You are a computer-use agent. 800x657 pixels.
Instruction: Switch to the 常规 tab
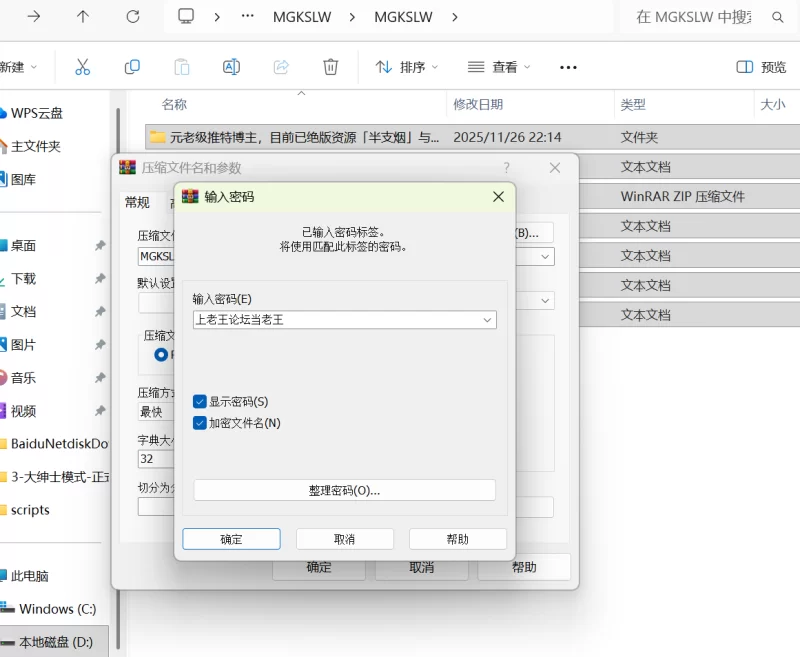point(137,202)
